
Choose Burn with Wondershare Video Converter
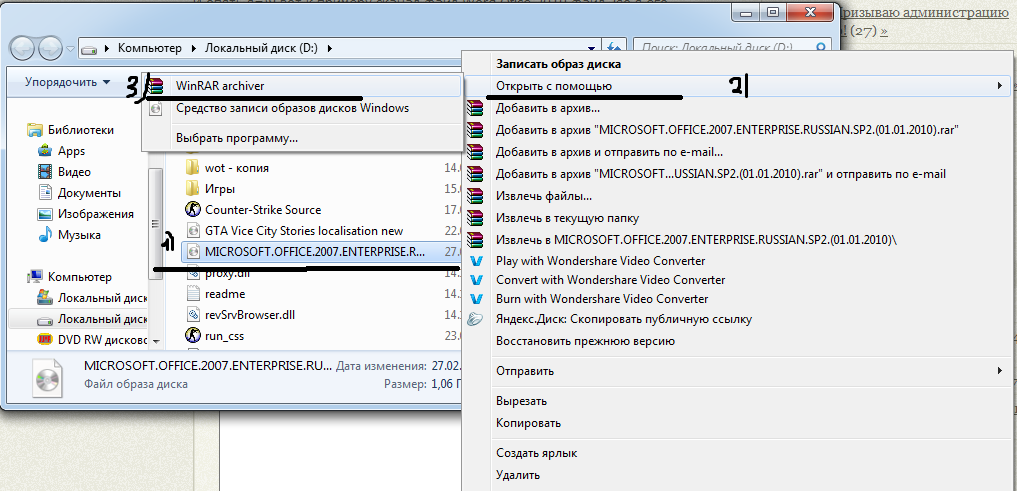click(x=602, y=299)
